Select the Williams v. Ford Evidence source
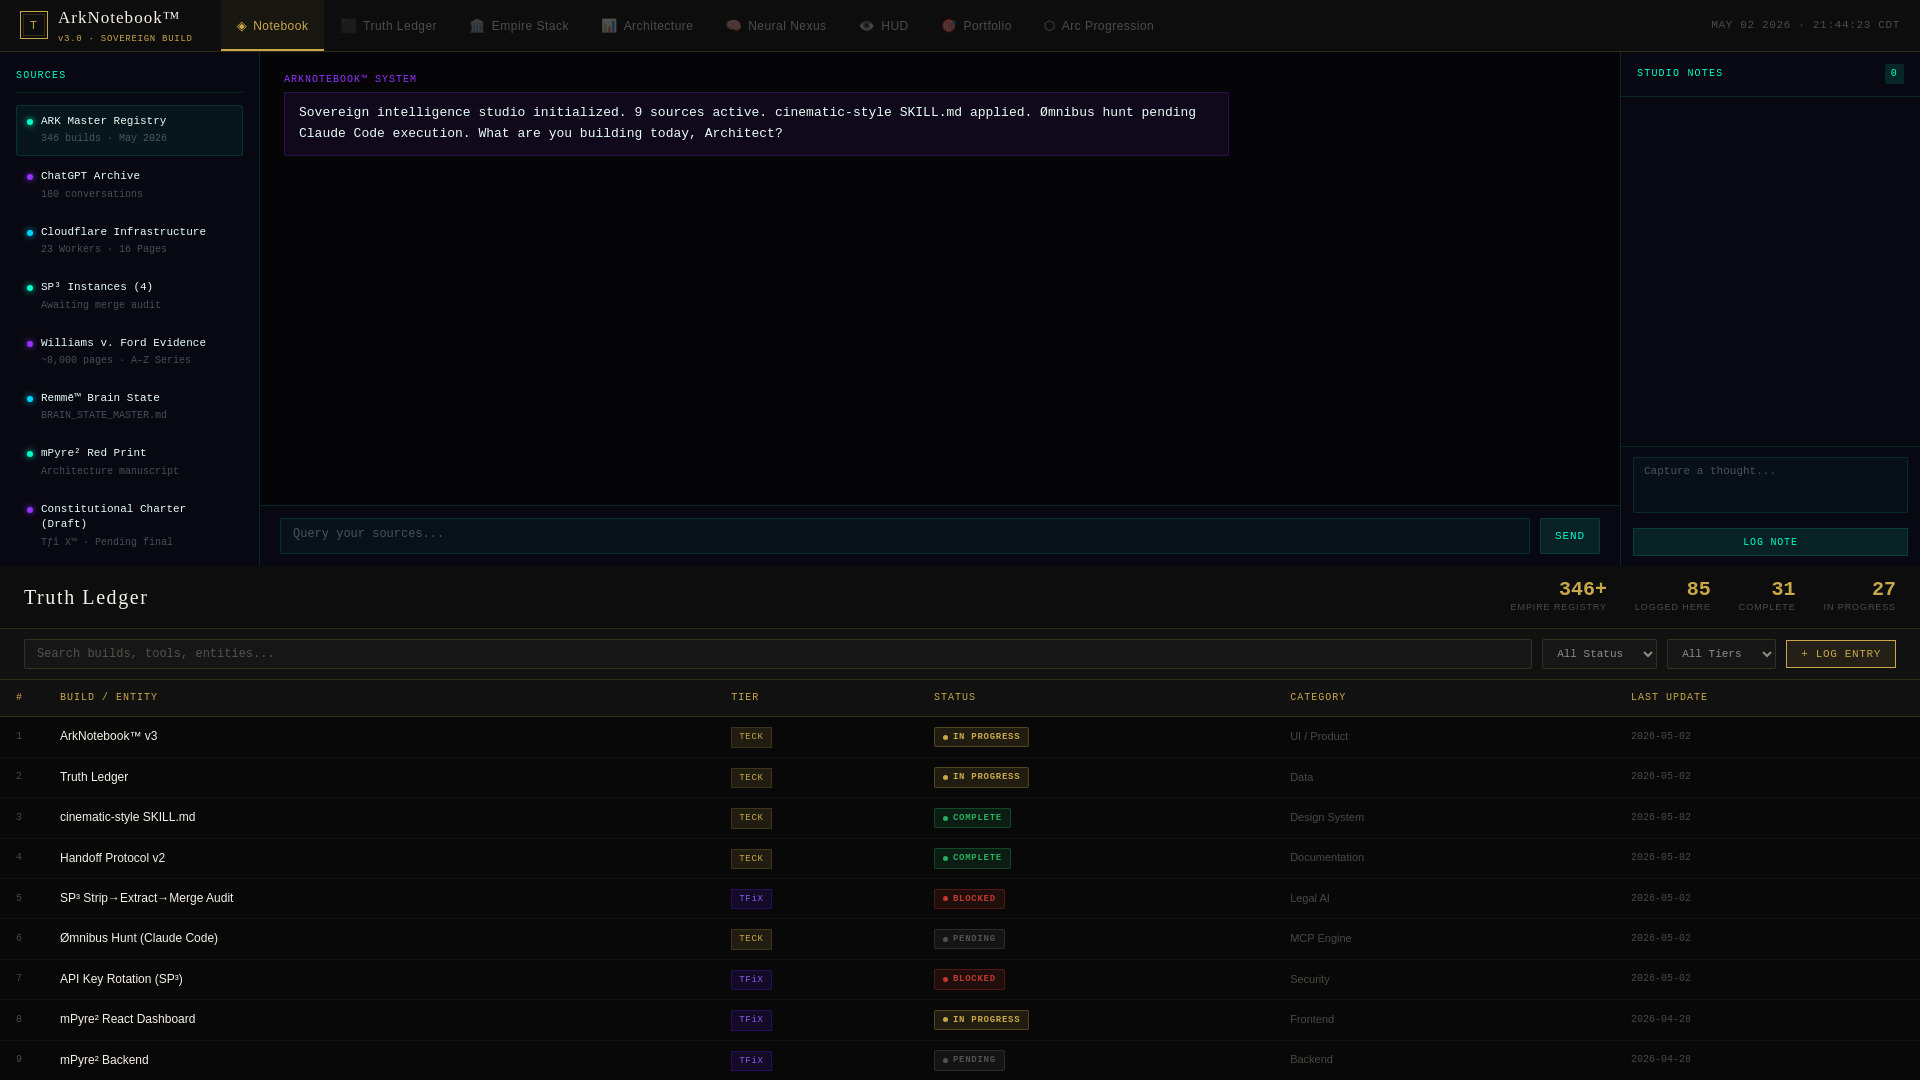1920x1080 pixels. (129, 352)
